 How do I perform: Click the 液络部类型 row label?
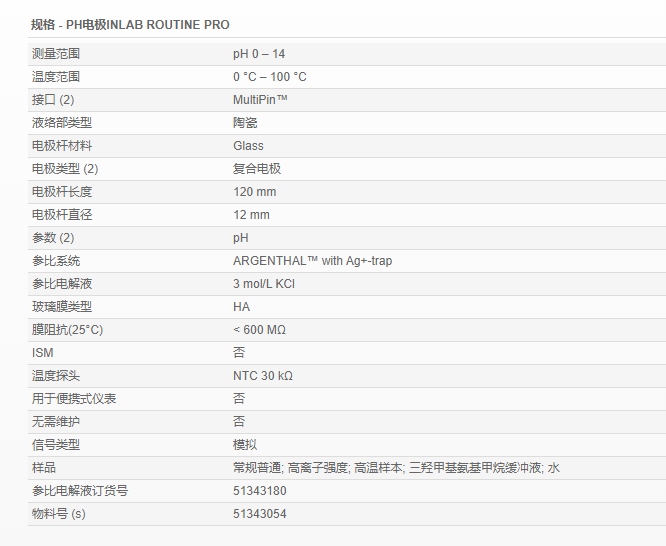click(x=62, y=123)
